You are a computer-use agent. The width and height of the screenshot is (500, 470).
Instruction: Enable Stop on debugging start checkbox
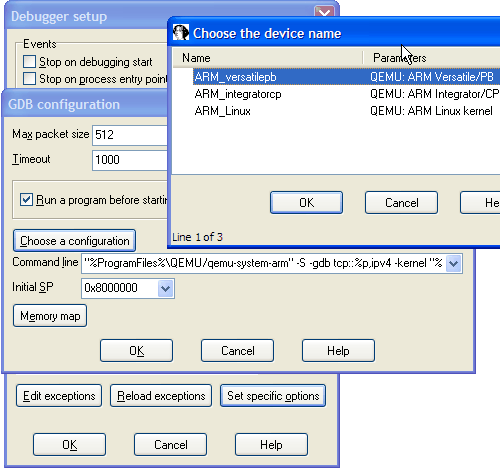[29, 62]
